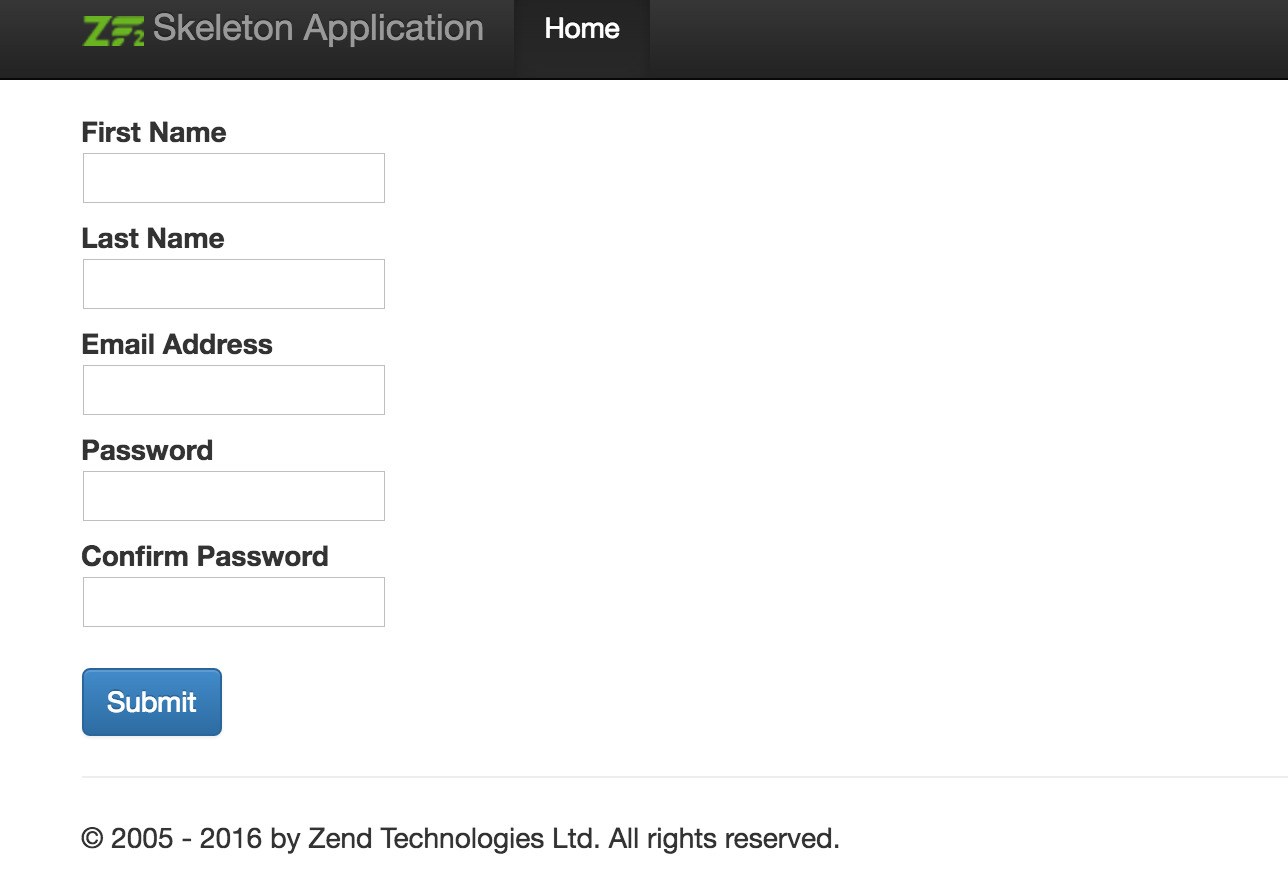Click the green Zend emblem in header
The width and height of the screenshot is (1288, 882).
click(113, 29)
